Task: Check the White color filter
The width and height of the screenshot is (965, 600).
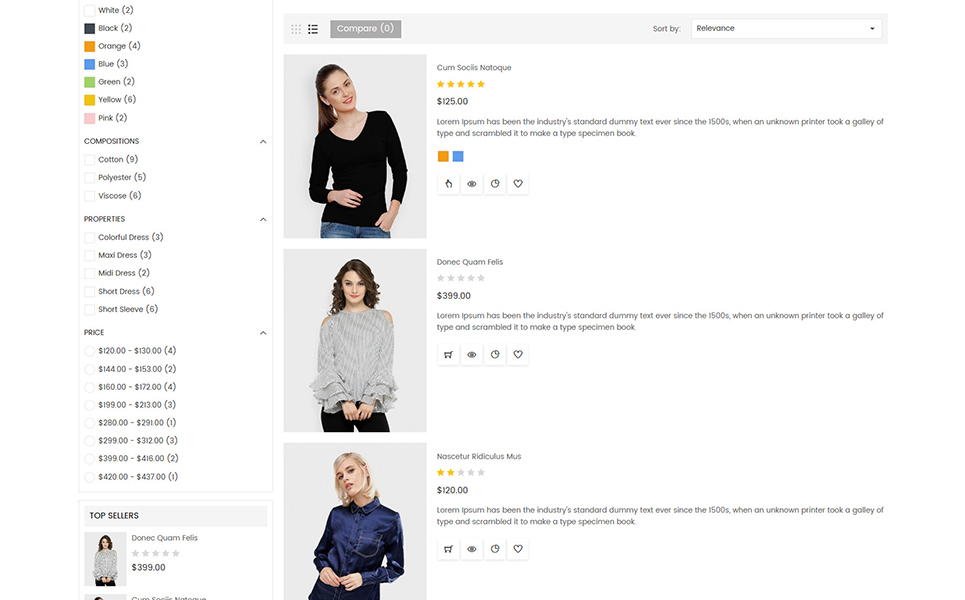Action: 89,10
